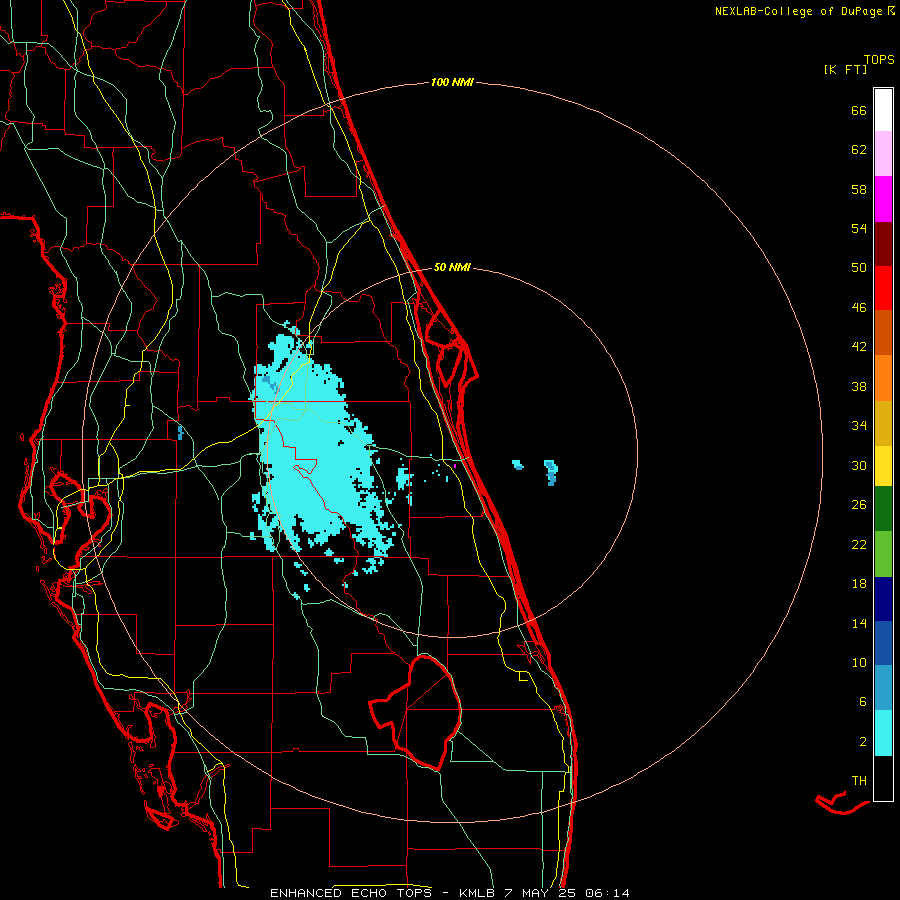
Task: Click the legend value 66
Action: (859, 111)
